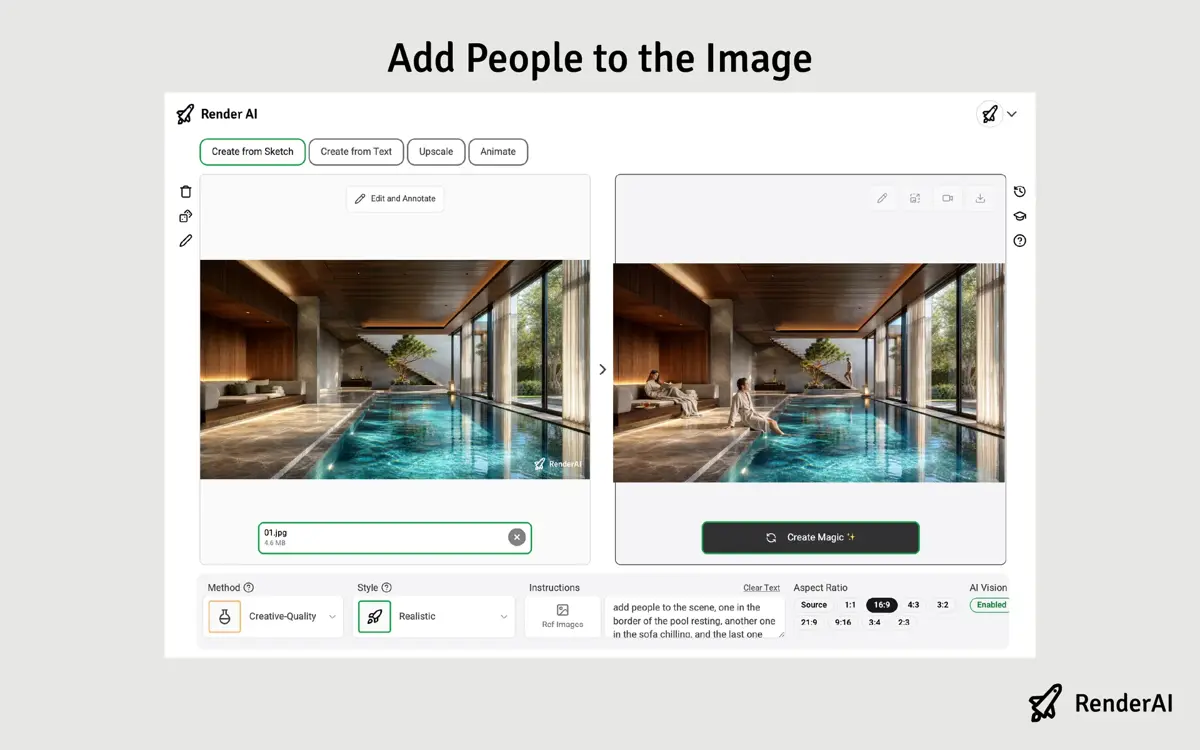Switch to Create from Sketch tab
Viewport: 1200px width, 750px height.
click(253, 152)
